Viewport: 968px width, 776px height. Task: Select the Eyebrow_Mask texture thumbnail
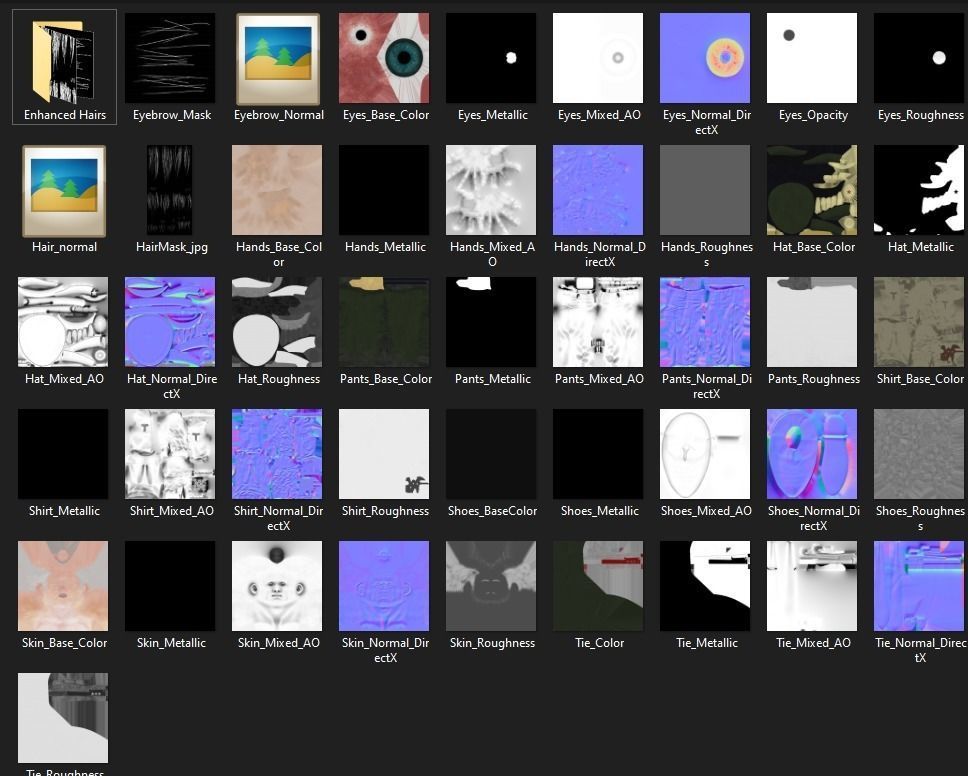pyautogui.click(x=170, y=58)
